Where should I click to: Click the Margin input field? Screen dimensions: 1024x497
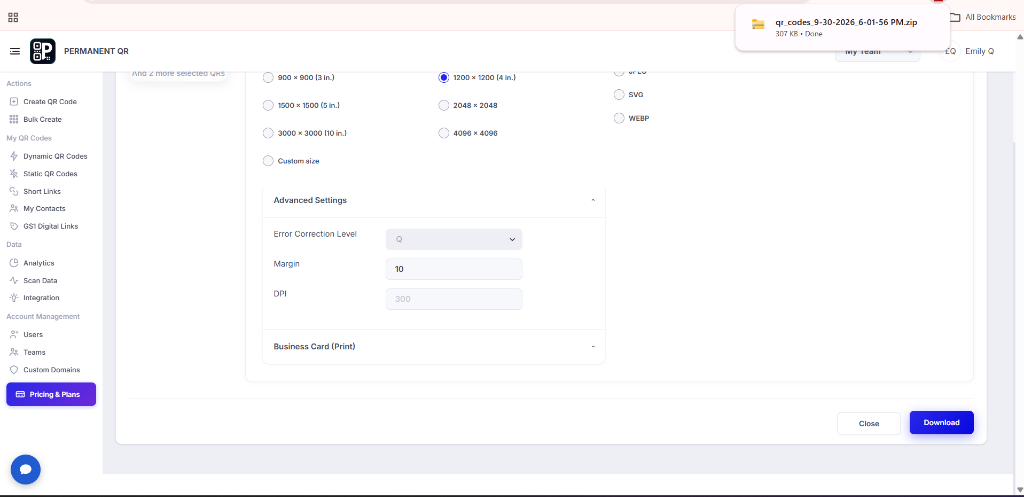454,269
